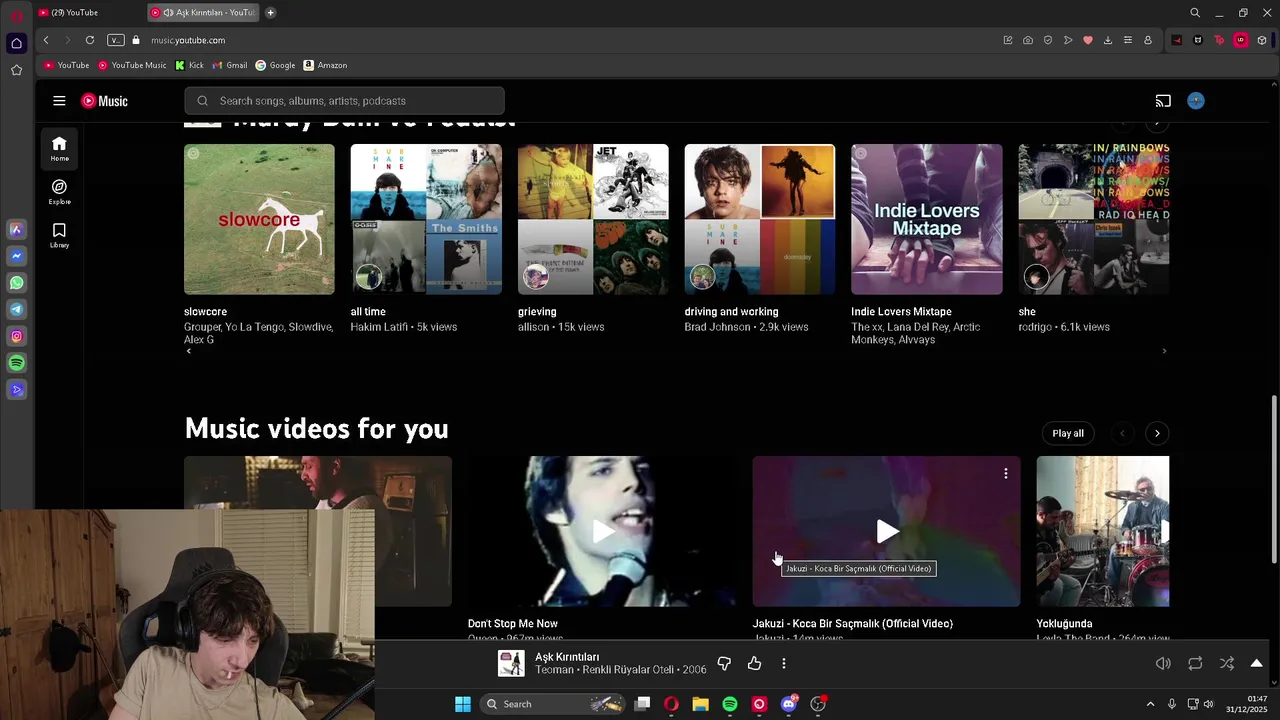Open Spotify in the Opera sidebar

(x=16, y=363)
